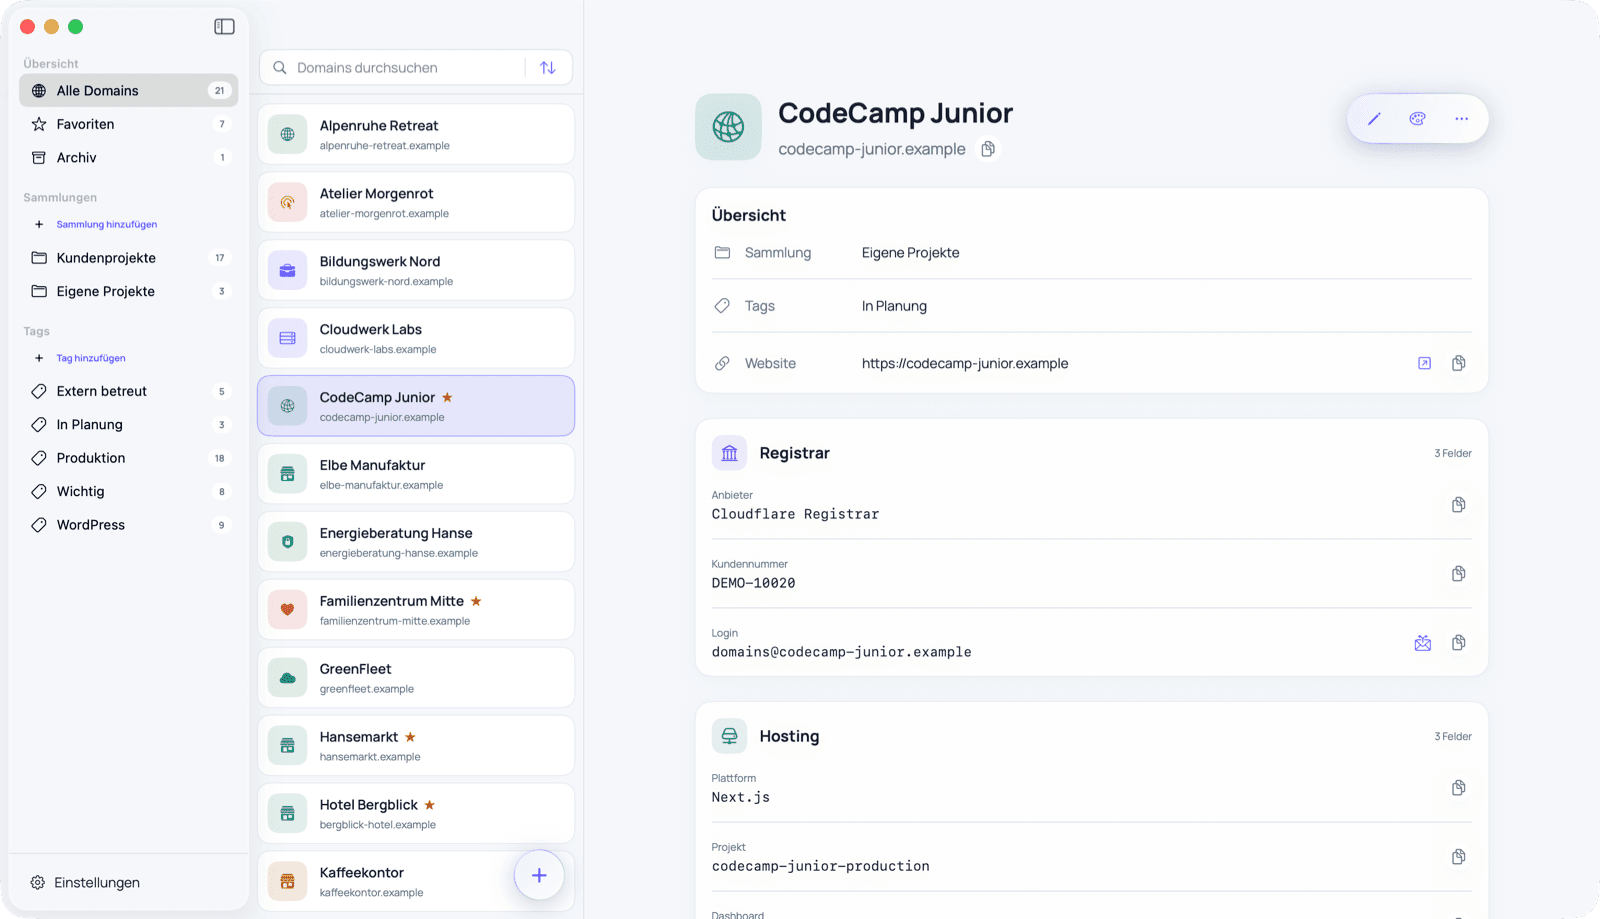Filter by the Extern betreut tag
Image resolution: width=1600 pixels, height=919 pixels.
coord(129,391)
